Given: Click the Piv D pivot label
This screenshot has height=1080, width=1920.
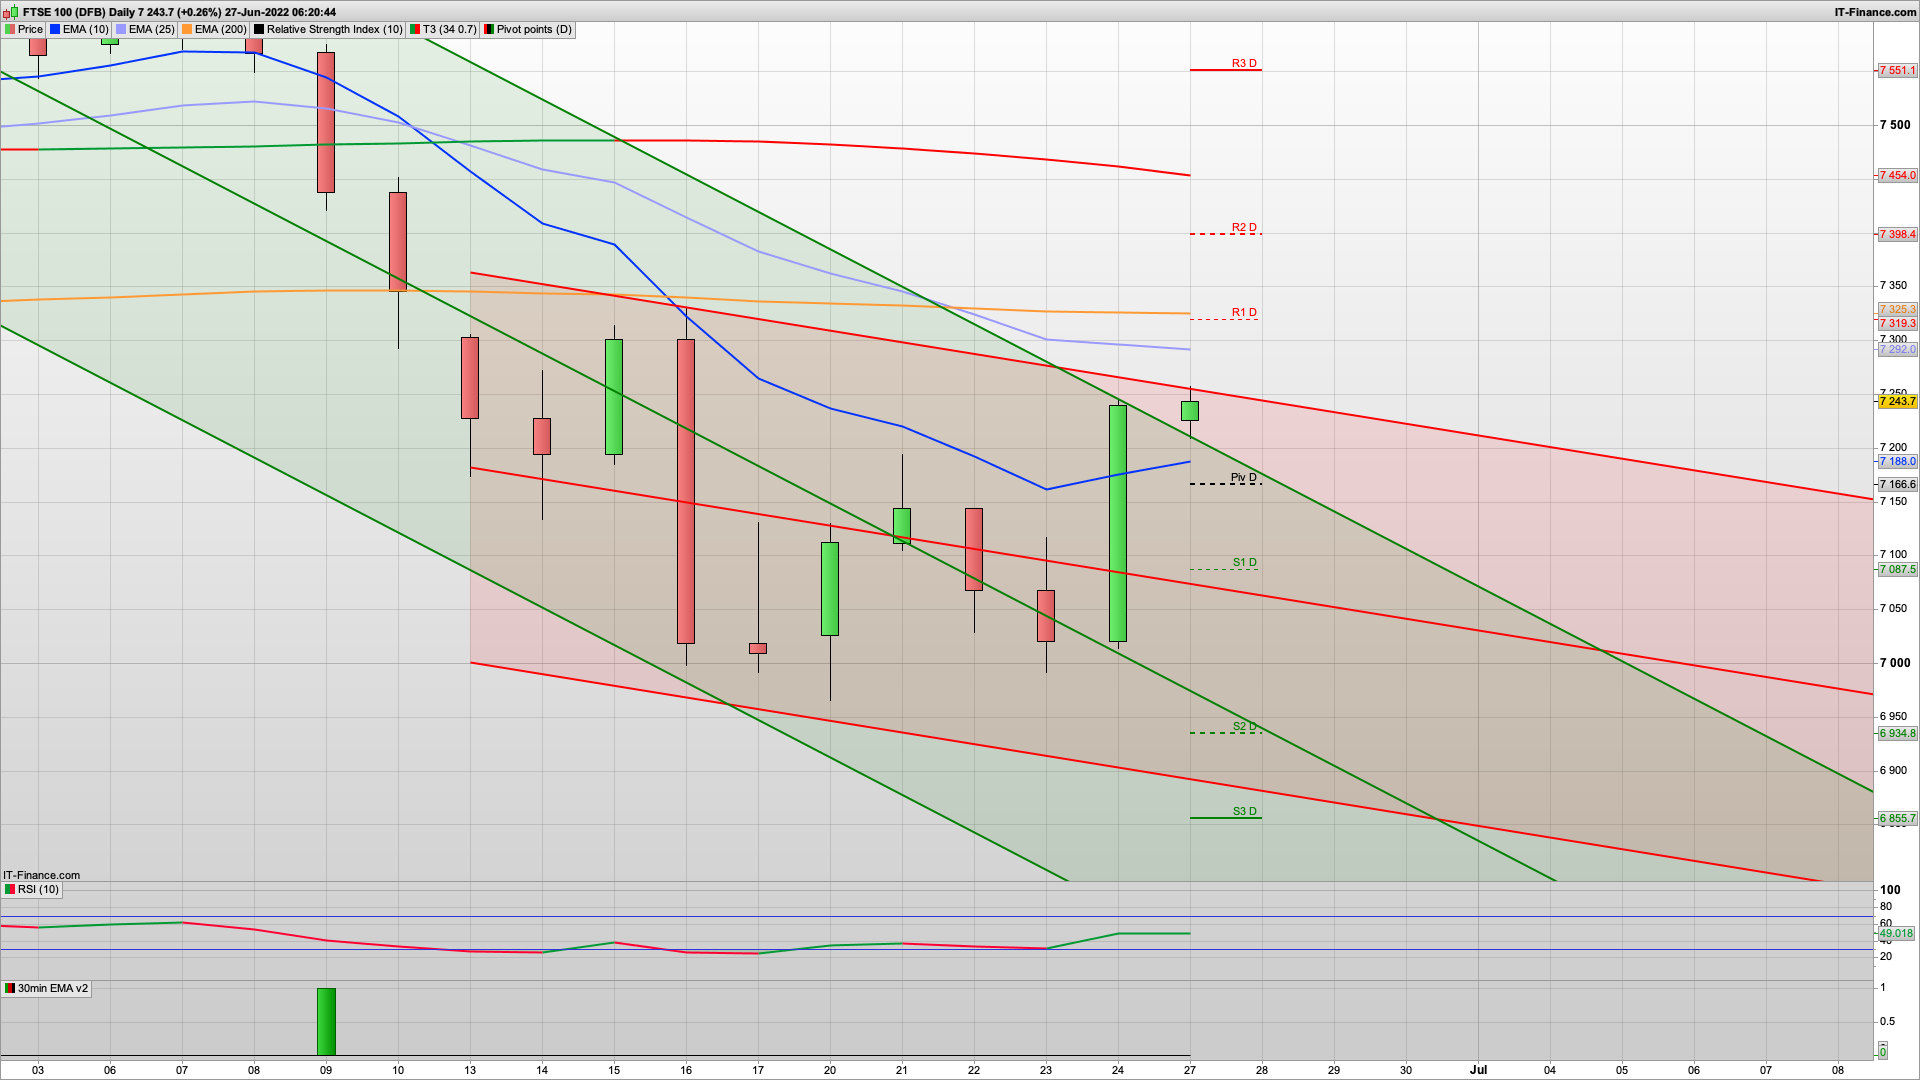Looking at the screenshot, I should point(1244,477).
